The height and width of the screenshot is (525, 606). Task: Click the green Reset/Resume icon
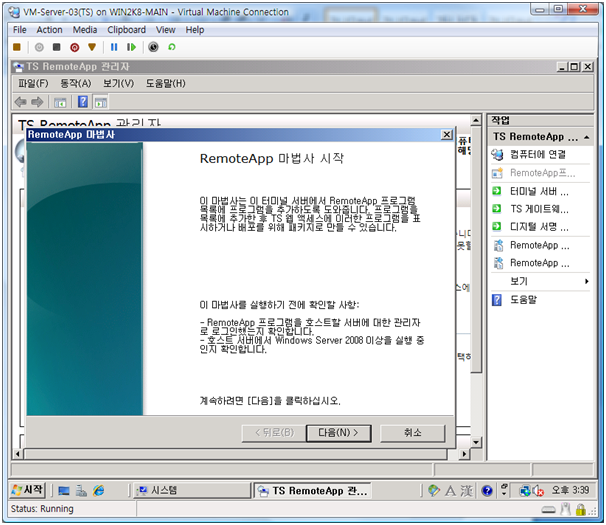[x=131, y=47]
